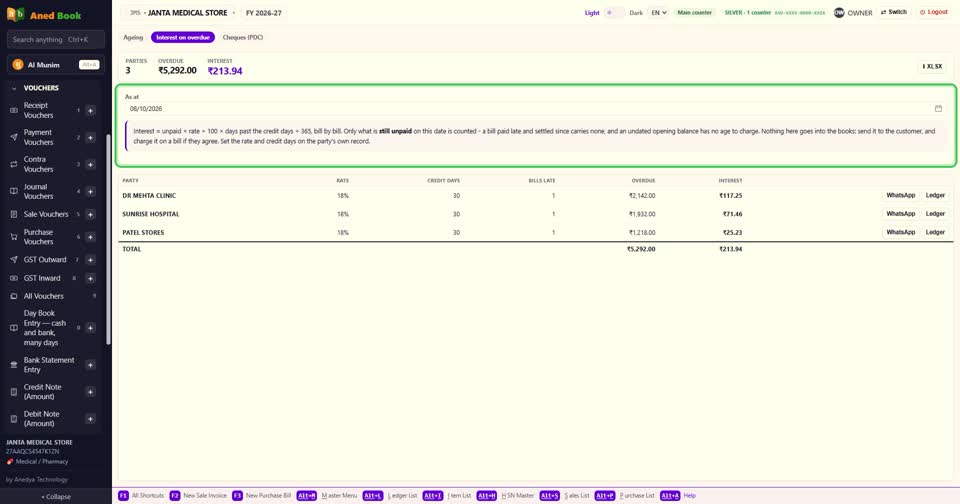Toggle the Light/Dark theme switch
This screenshot has height=504, width=960.
(614, 12)
